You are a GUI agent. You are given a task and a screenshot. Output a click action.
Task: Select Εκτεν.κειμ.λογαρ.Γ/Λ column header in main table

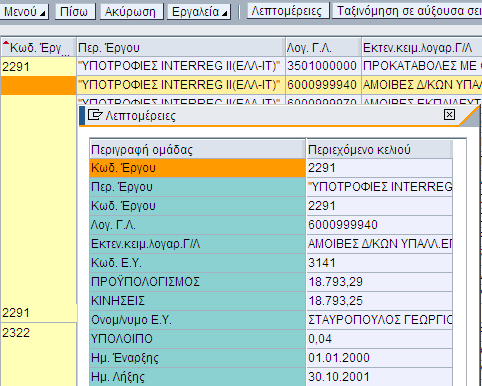point(422,47)
